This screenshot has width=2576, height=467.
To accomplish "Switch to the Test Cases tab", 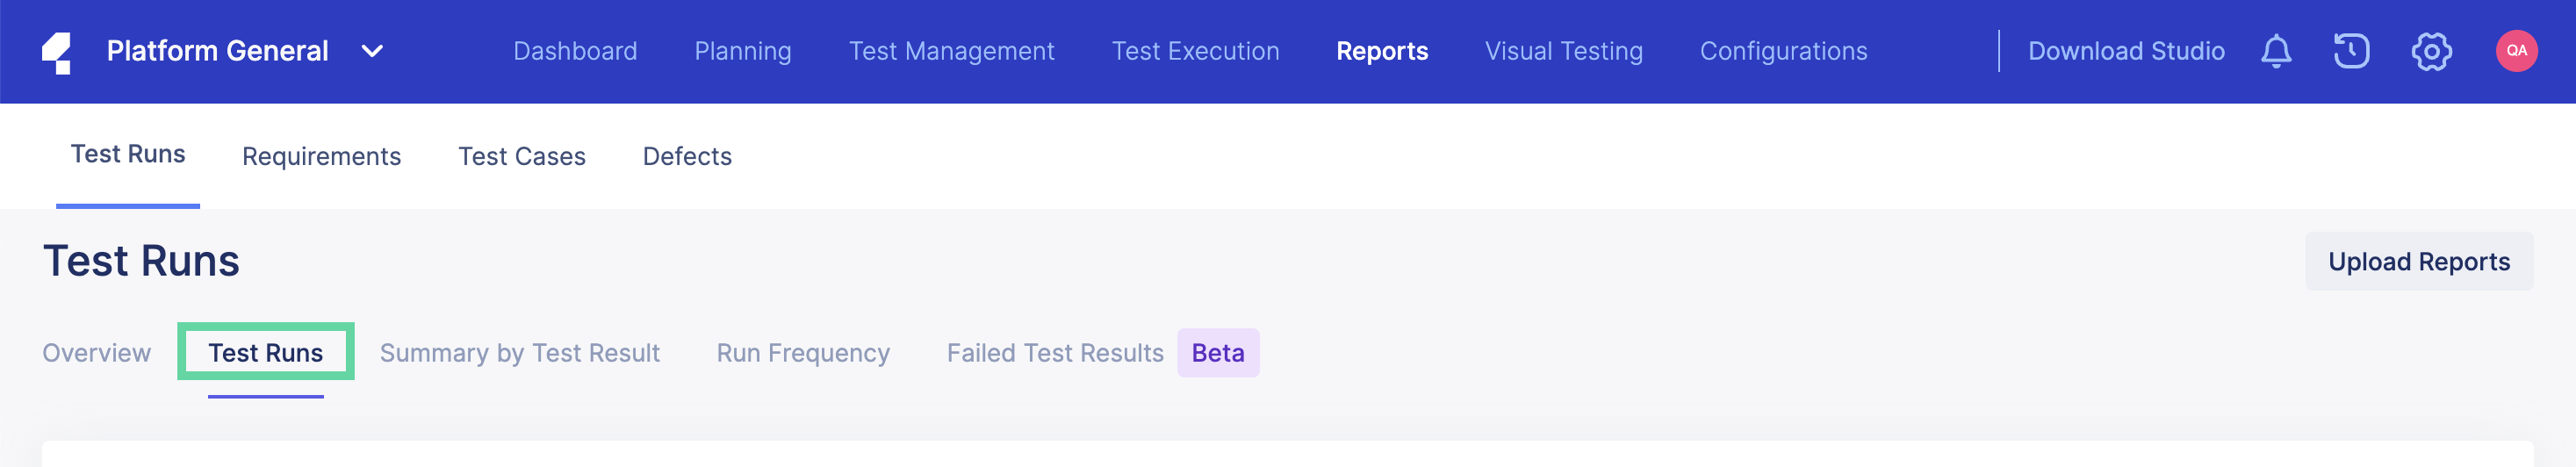I will (x=521, y=156).
